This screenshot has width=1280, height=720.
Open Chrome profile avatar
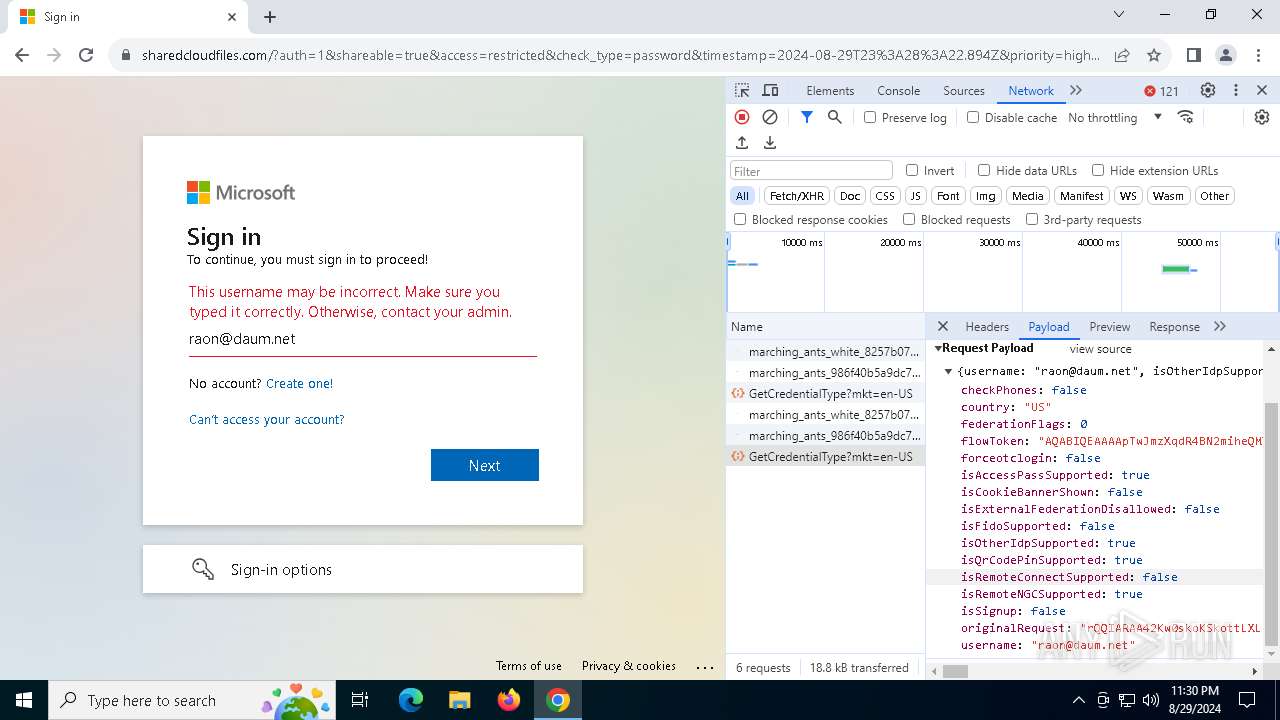pos(1226,56)
